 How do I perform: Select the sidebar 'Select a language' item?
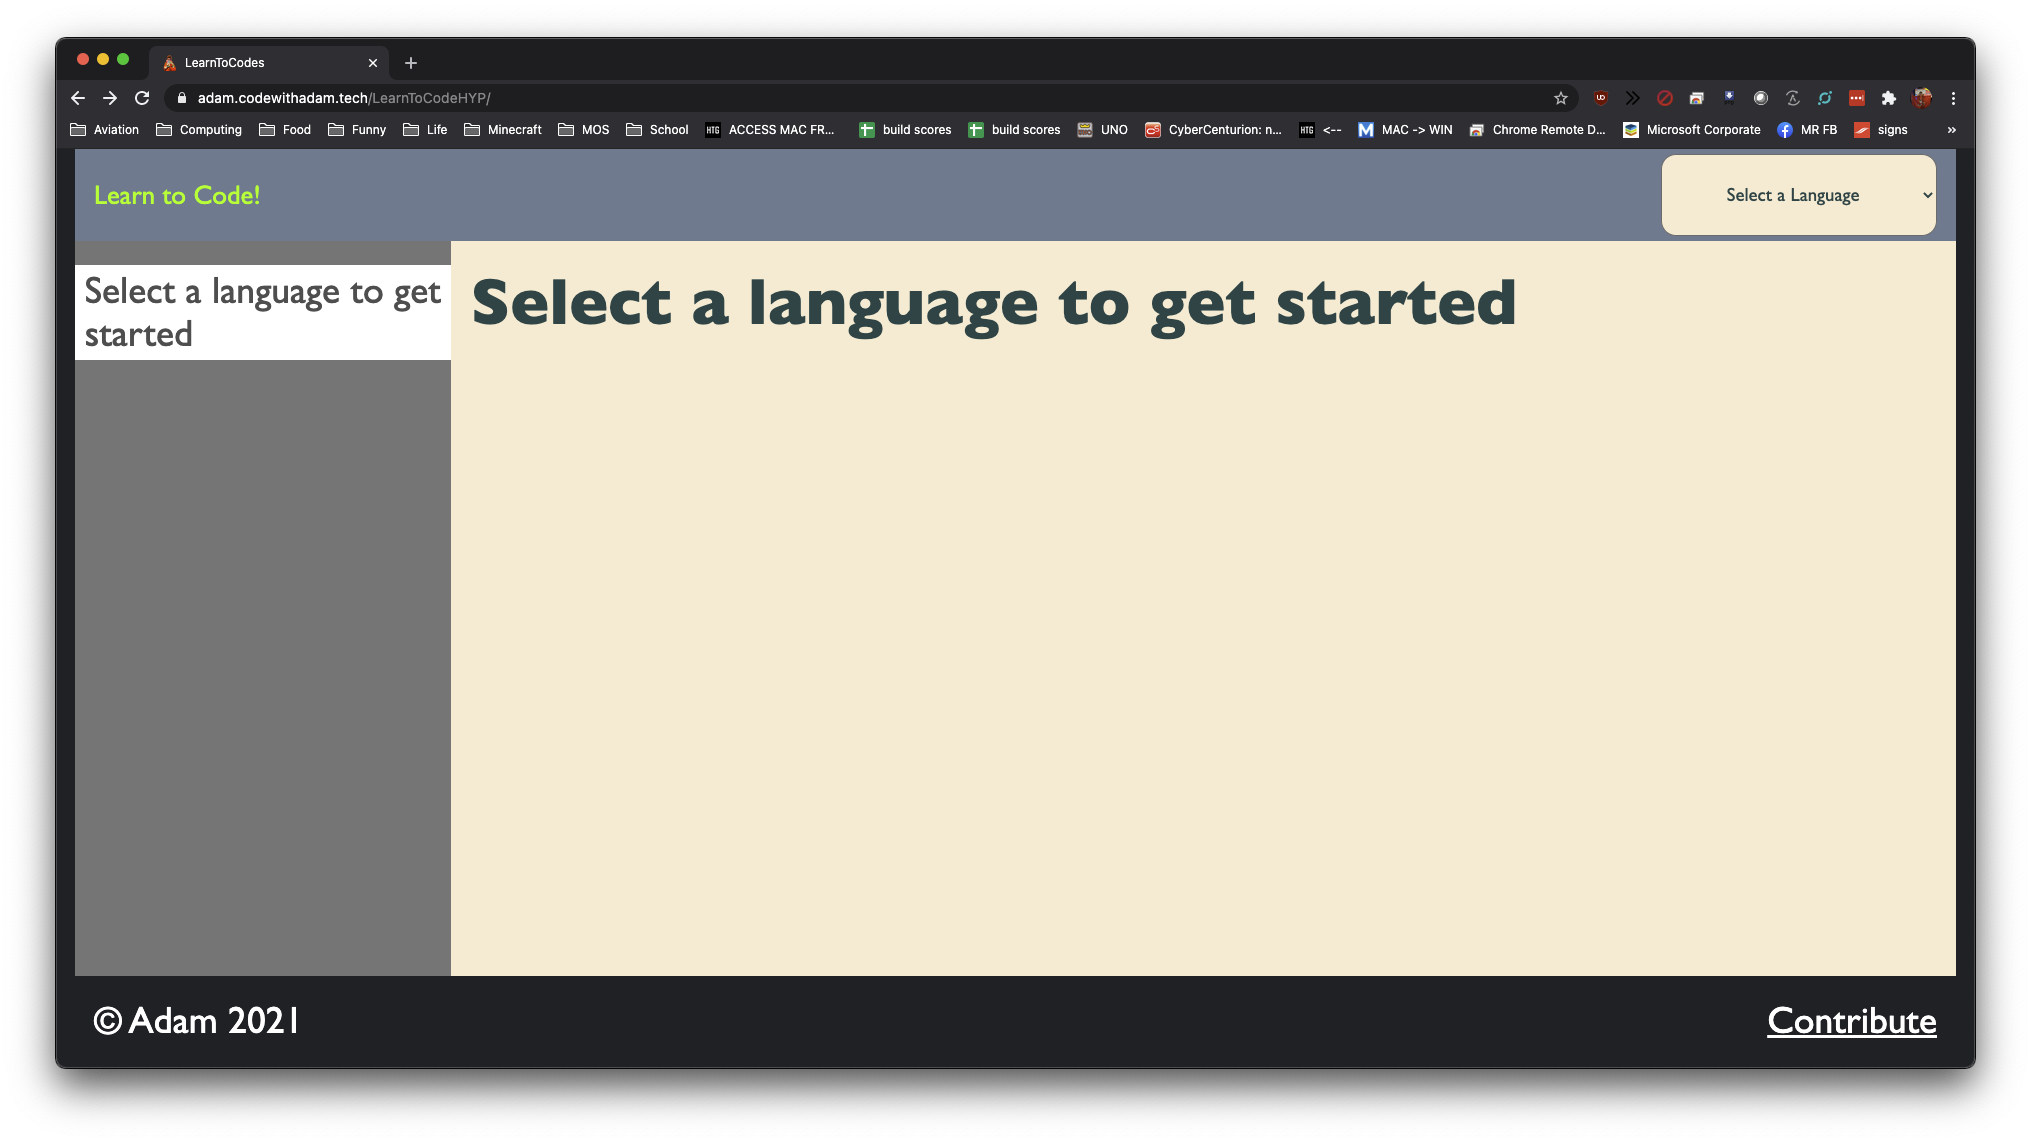[262, 312]
